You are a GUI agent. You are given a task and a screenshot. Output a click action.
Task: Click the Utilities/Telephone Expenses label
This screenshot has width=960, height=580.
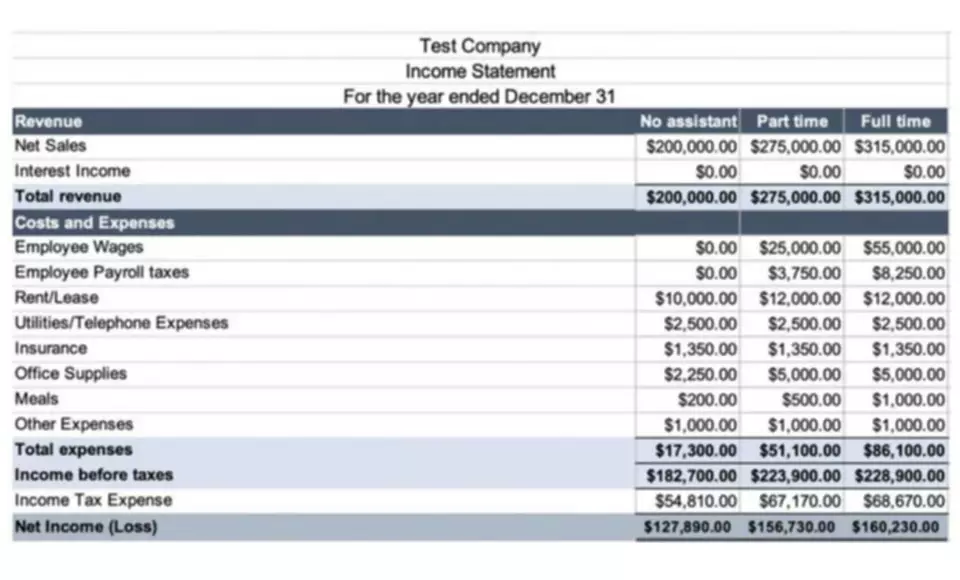121,323
